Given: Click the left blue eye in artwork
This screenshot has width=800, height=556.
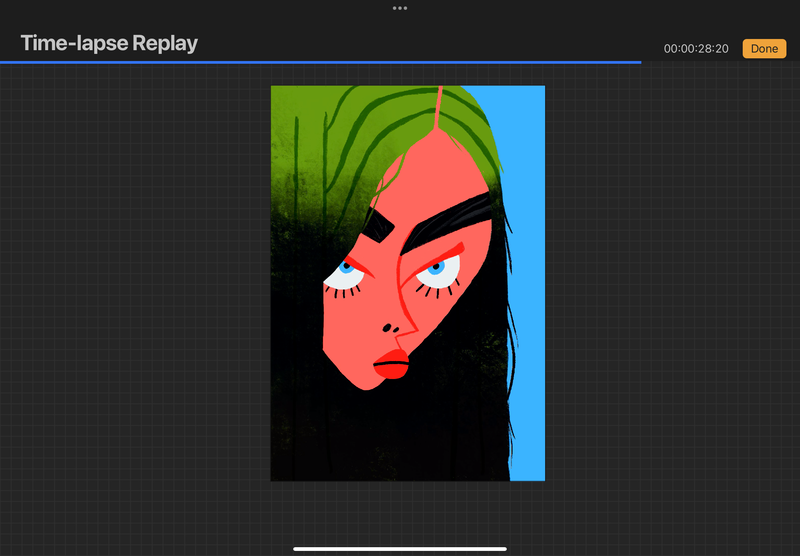Looking at the screenshot, I should click(x=346, y=267).
